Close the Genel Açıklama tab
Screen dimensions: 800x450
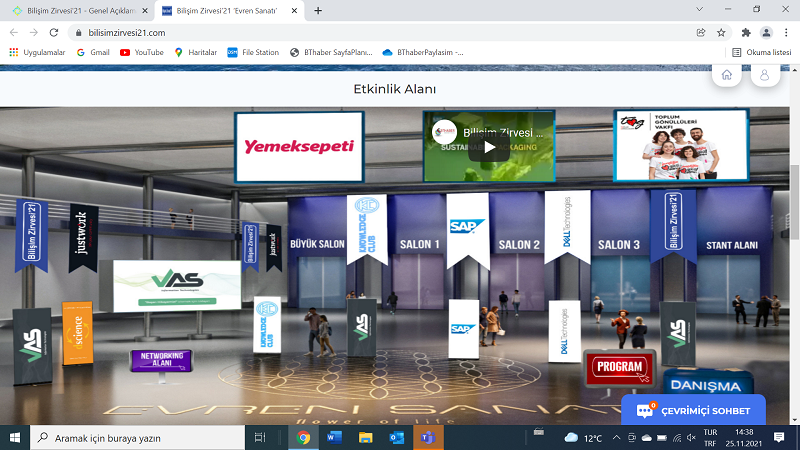[145, 10]
